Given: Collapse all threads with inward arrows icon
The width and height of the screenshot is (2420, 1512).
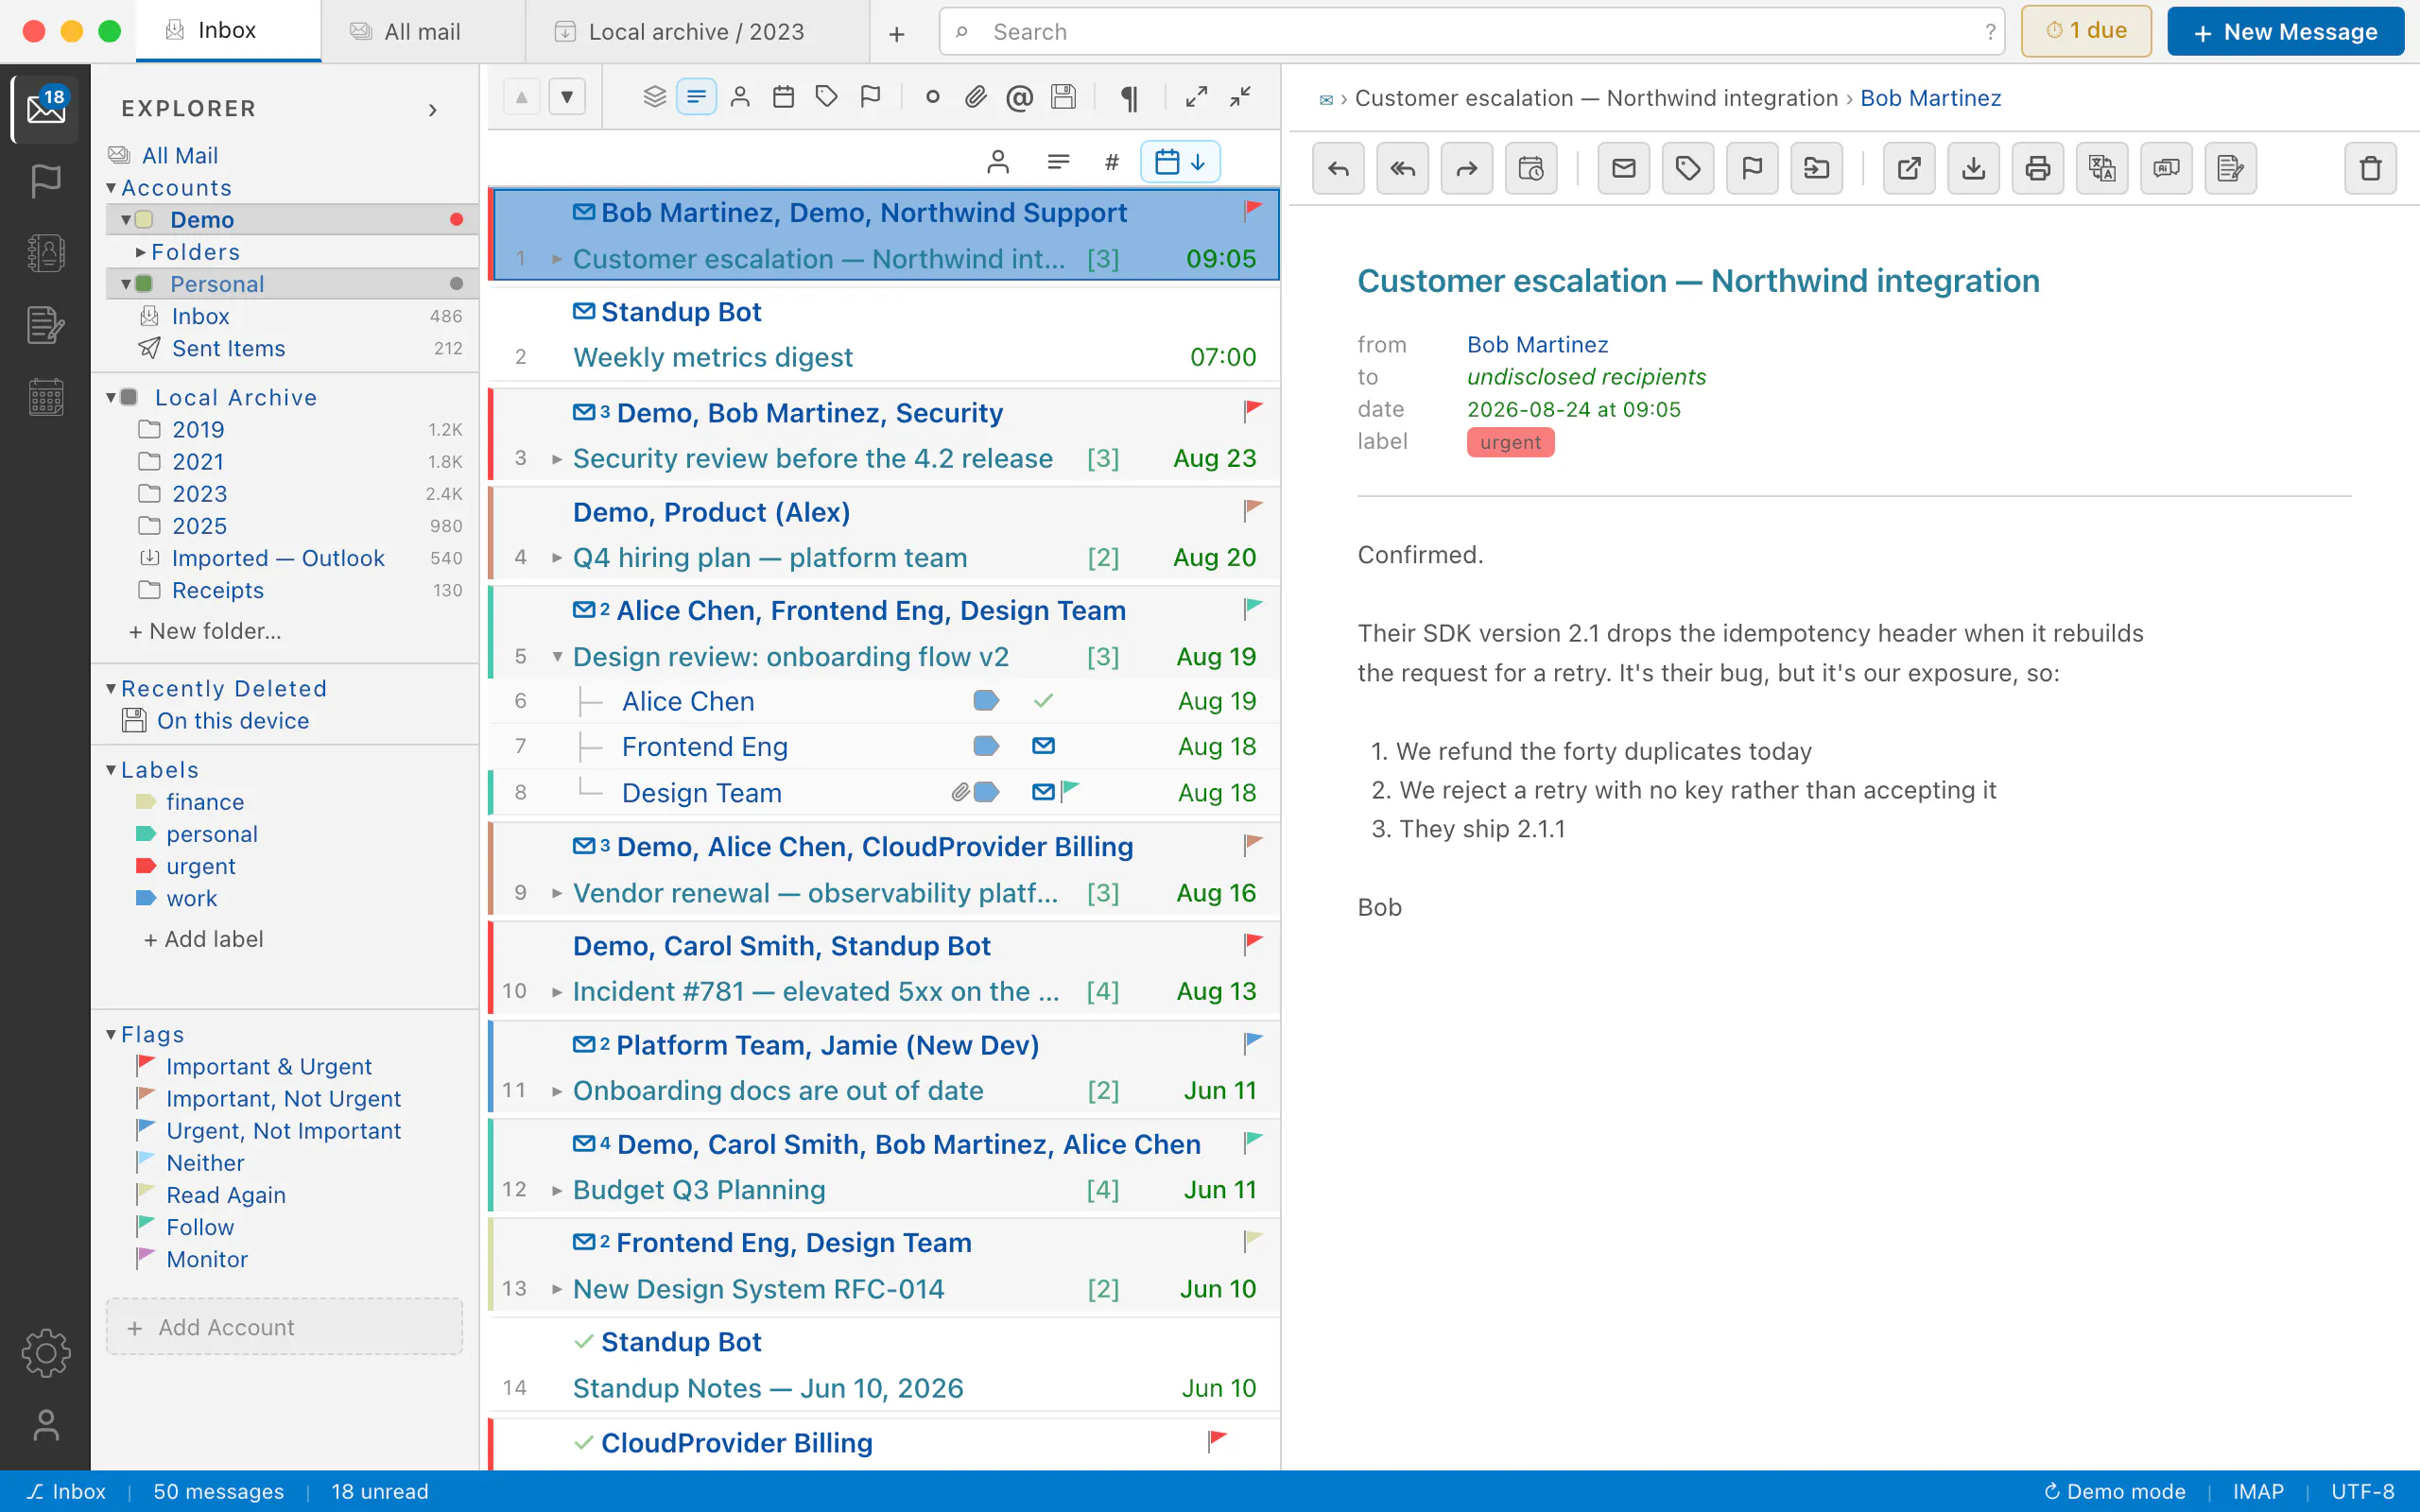Looking at the screenshot, I should (1240, 96).
